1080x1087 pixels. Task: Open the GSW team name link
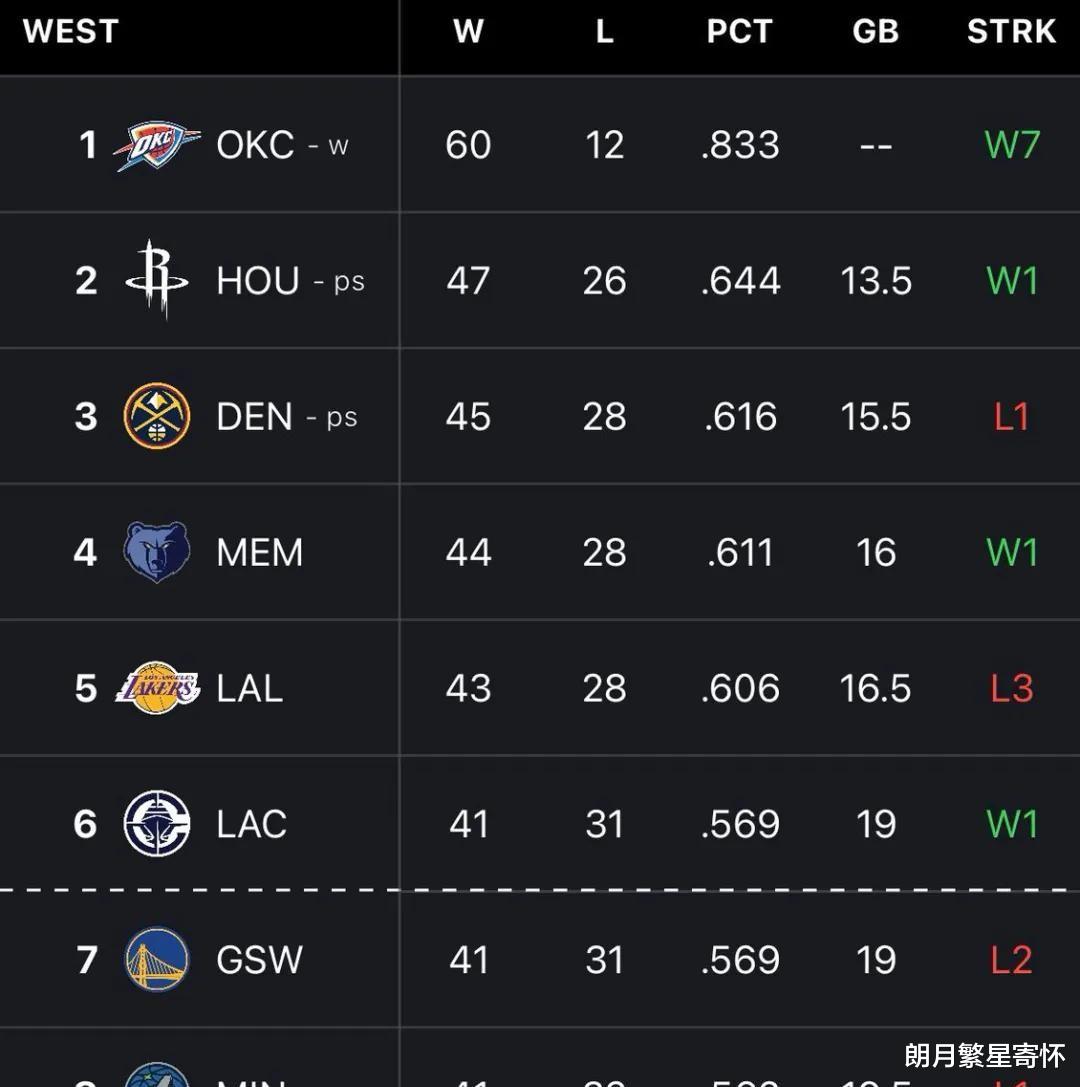259,960
